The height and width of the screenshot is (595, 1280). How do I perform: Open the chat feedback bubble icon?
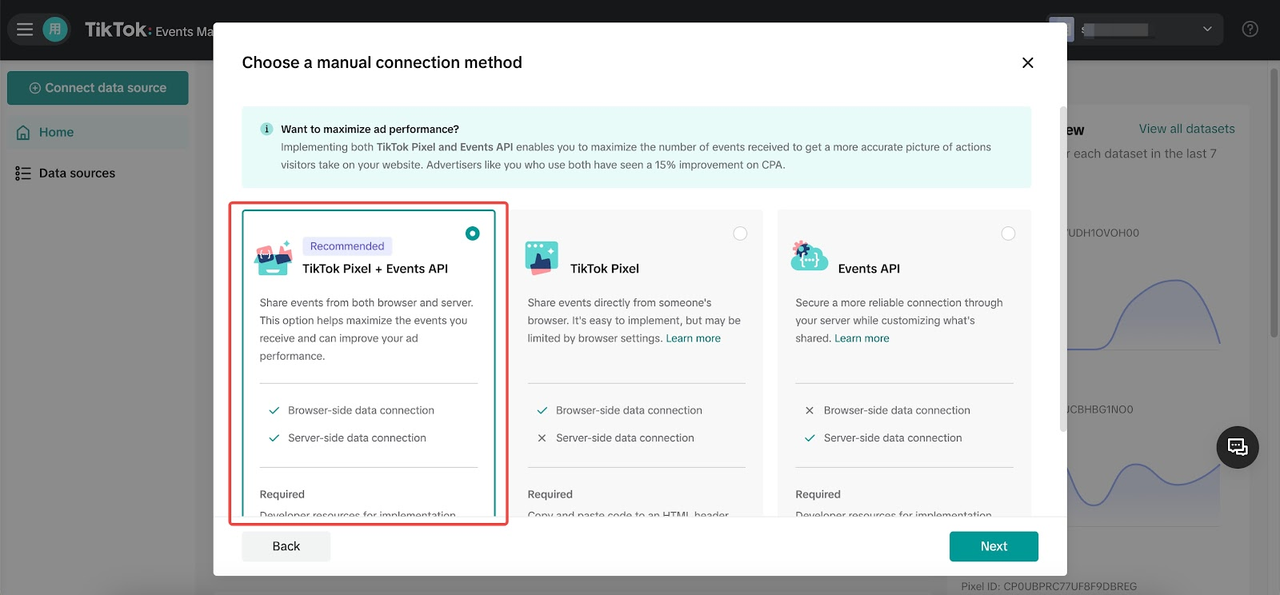click(x=1237, y=447)
